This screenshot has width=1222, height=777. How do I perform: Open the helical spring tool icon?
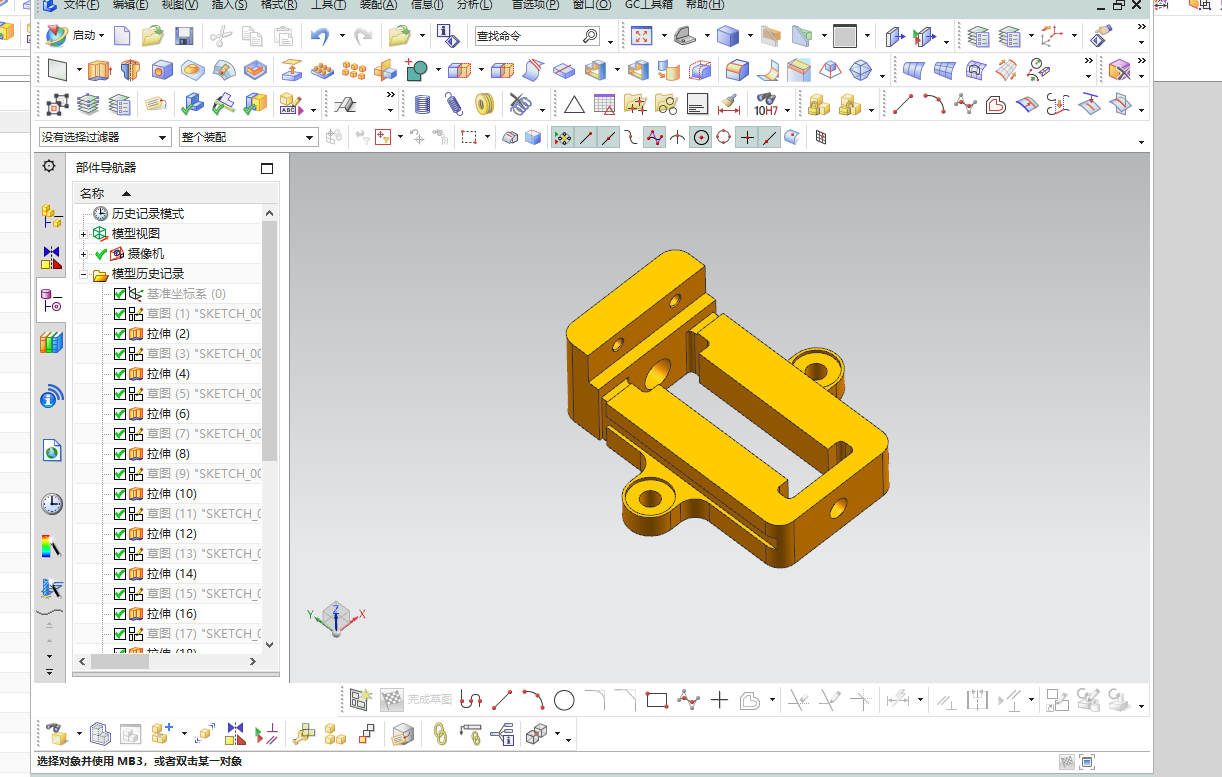[453, 104]
